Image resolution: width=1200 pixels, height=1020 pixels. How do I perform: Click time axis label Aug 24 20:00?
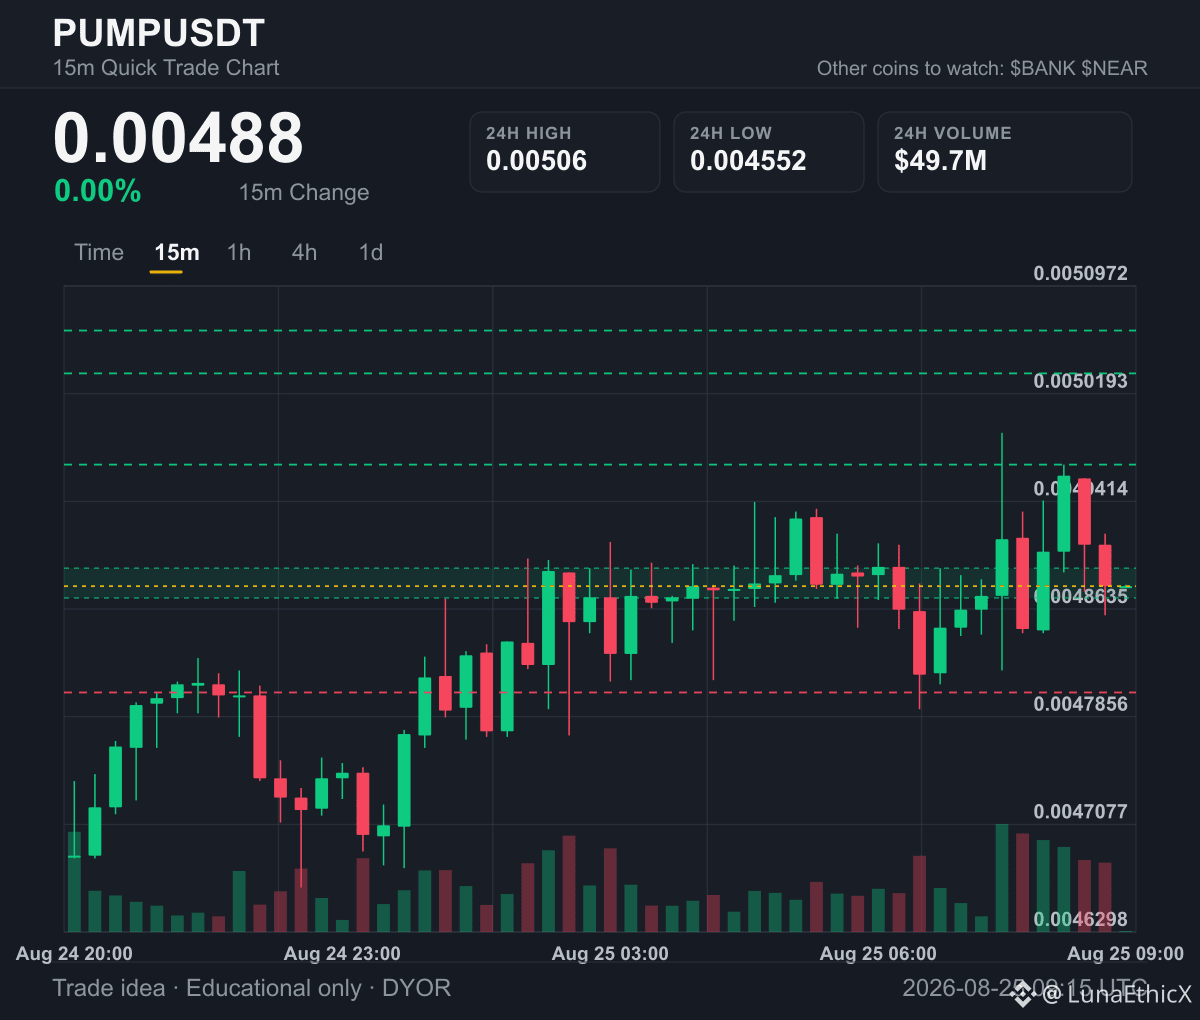point(74,954)
